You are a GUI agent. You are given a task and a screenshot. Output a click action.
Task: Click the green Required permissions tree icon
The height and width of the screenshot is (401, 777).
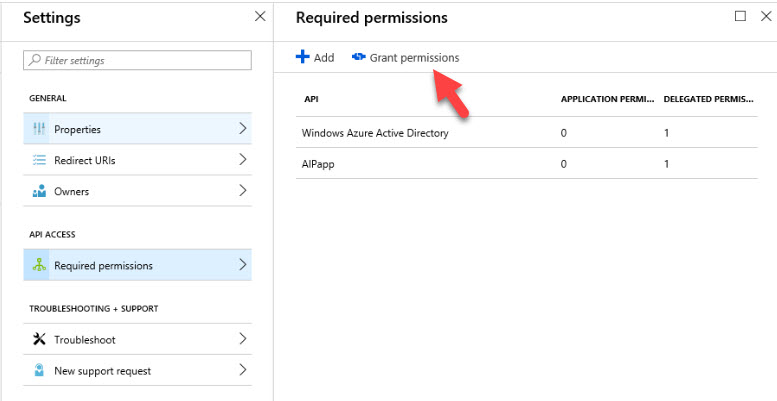click(x=39, y=265)
